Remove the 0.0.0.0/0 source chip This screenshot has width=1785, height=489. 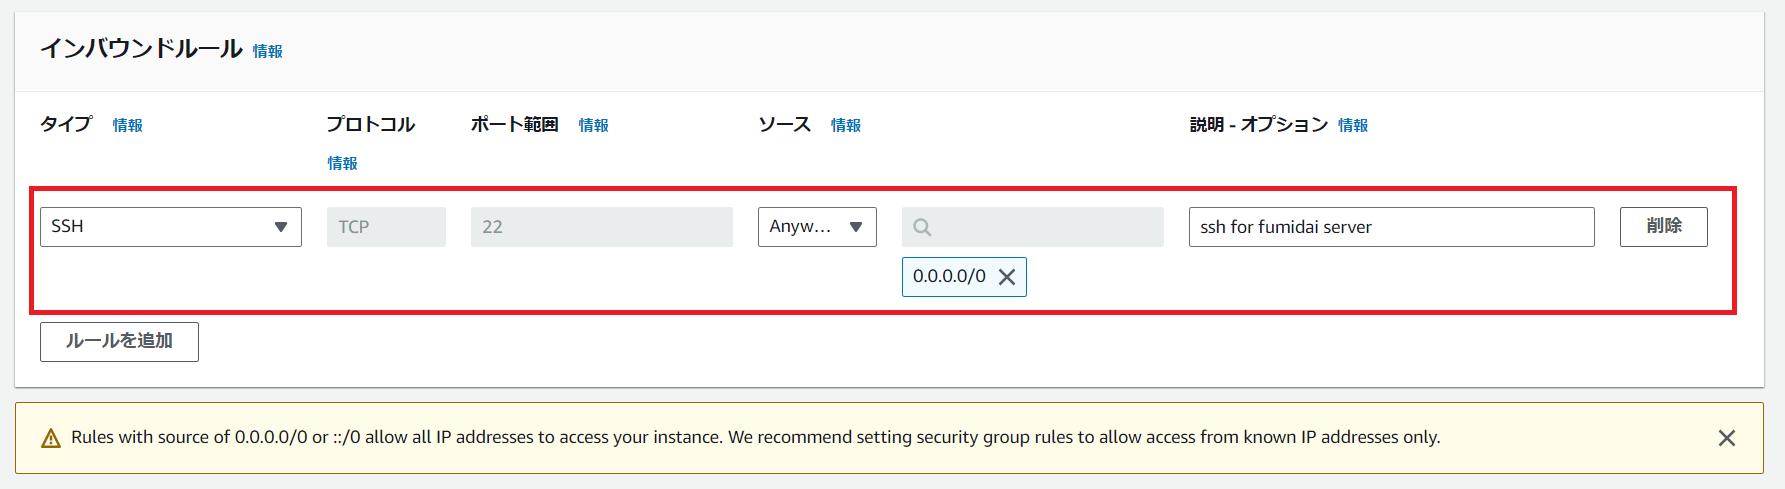click(x=1007, y=277)
